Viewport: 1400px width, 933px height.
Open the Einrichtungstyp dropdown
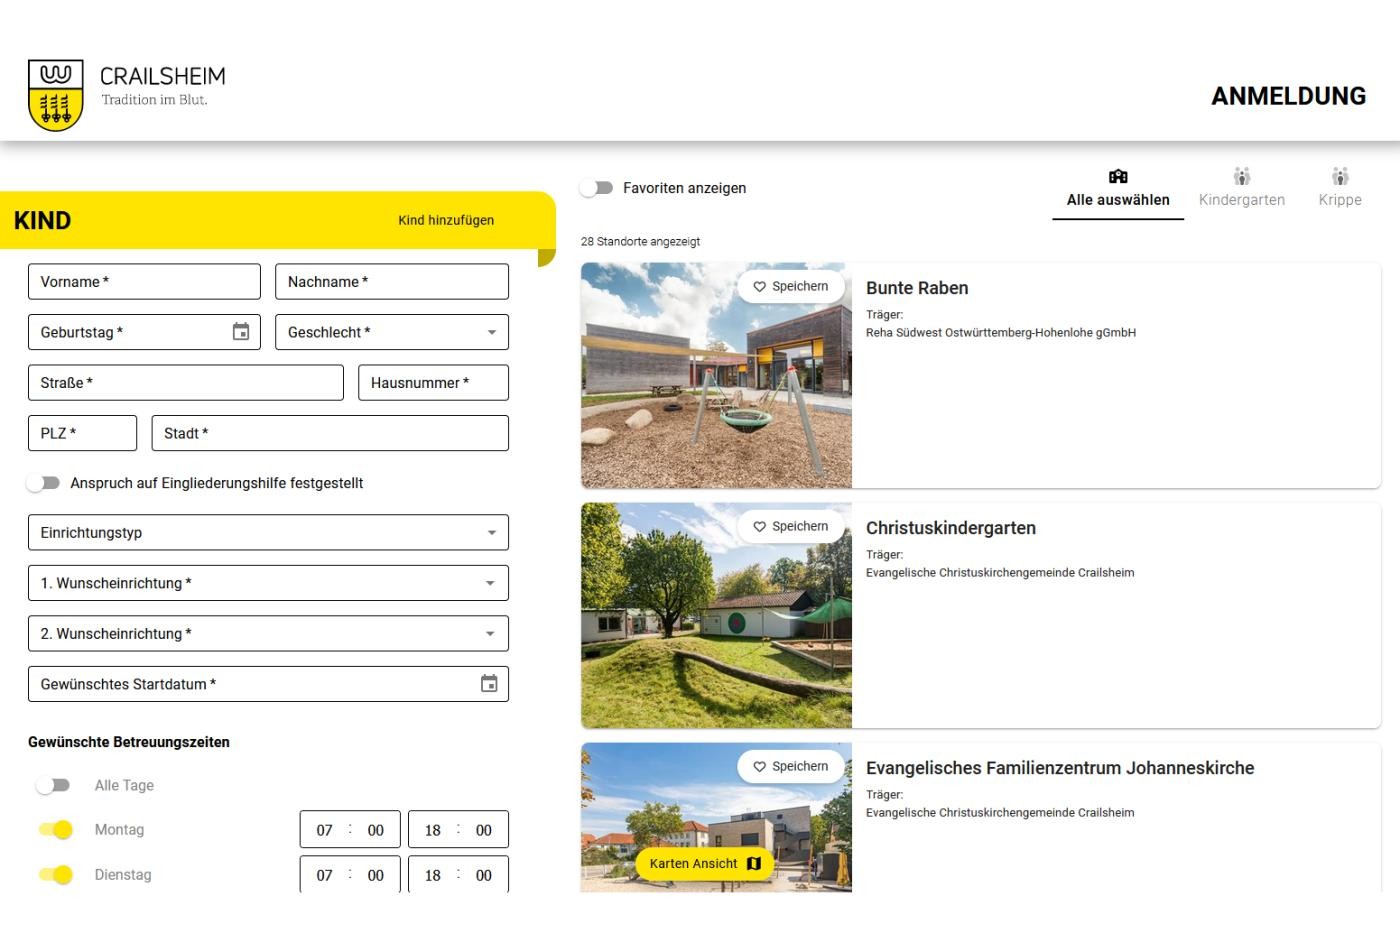point(268,533)
